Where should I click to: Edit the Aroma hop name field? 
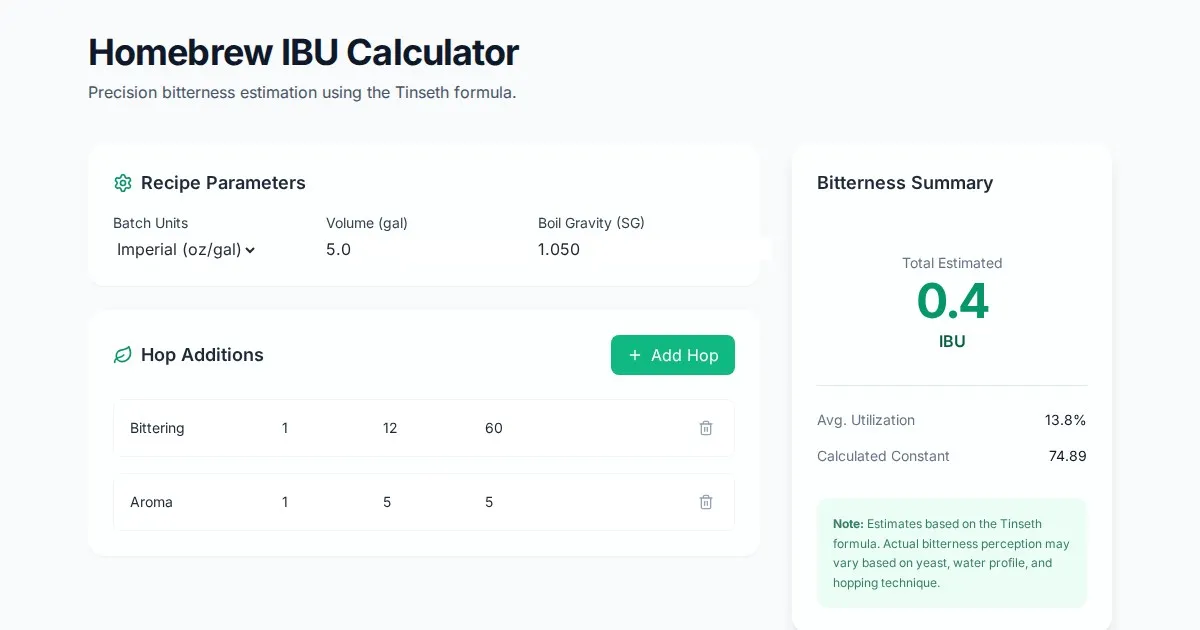point(190,502)
